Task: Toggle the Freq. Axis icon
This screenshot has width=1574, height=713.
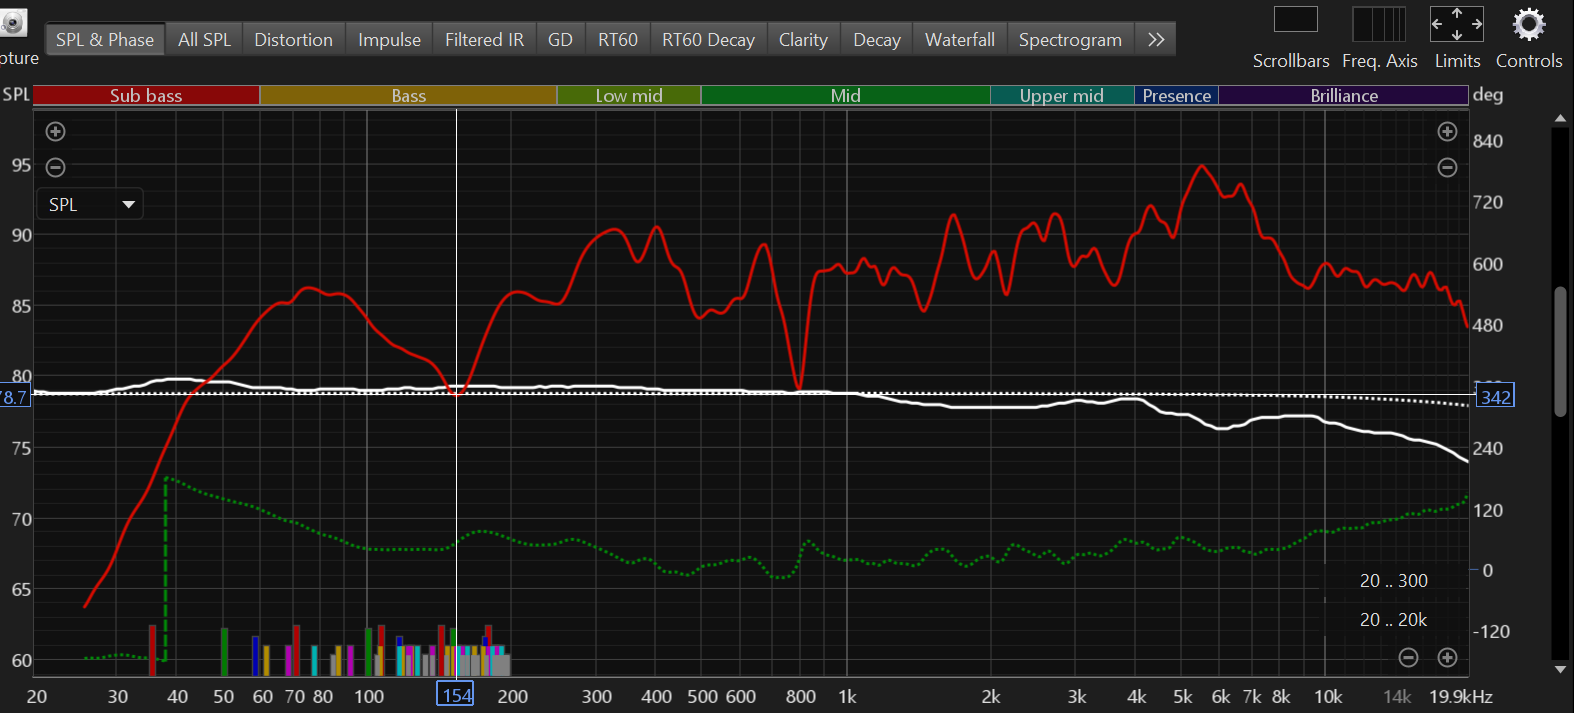Action: [x=1379, y=24]
